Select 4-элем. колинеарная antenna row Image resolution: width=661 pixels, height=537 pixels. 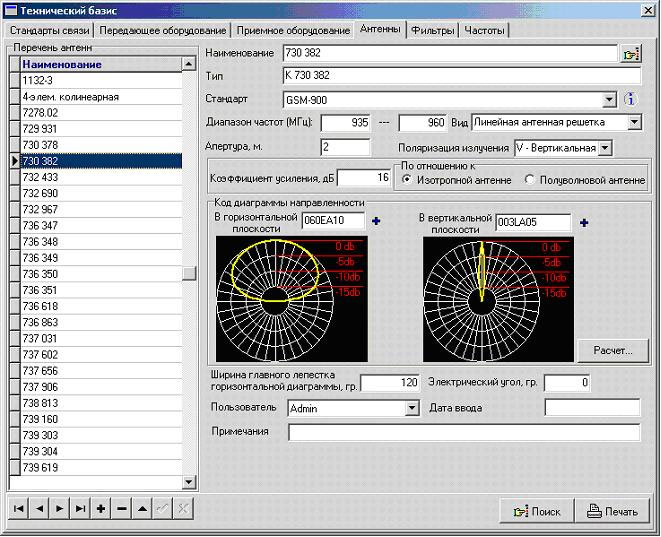101,97
